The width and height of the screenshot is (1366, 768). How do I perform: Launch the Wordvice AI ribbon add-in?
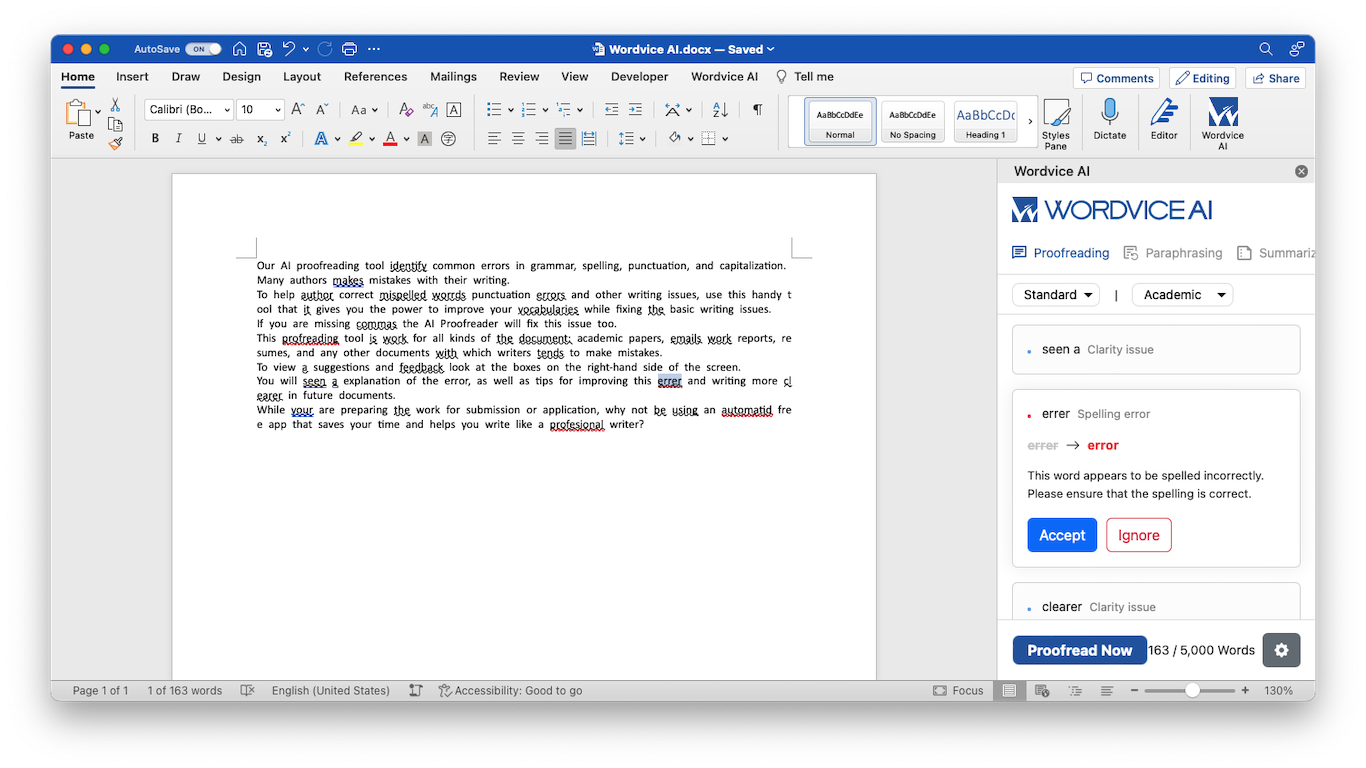point(1223,124)
